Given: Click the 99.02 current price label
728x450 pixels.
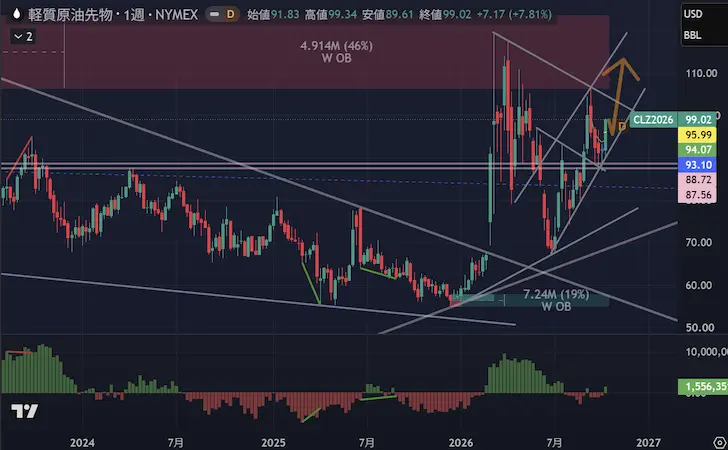Looking at the screenshot, I should click(698, 119).
